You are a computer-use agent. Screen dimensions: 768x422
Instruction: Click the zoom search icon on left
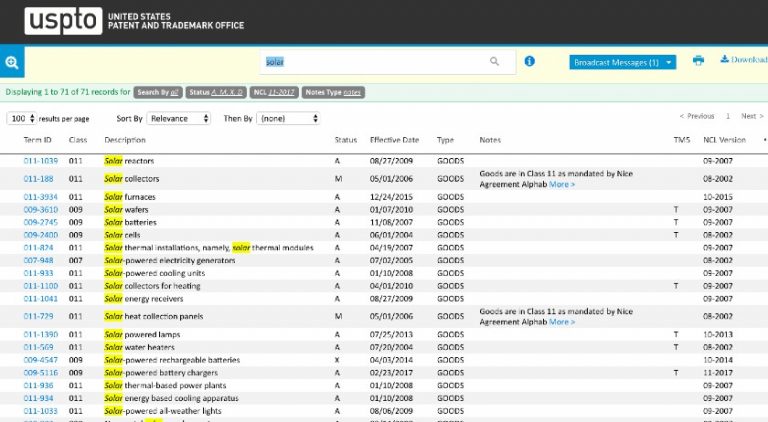tap(12, 62)
